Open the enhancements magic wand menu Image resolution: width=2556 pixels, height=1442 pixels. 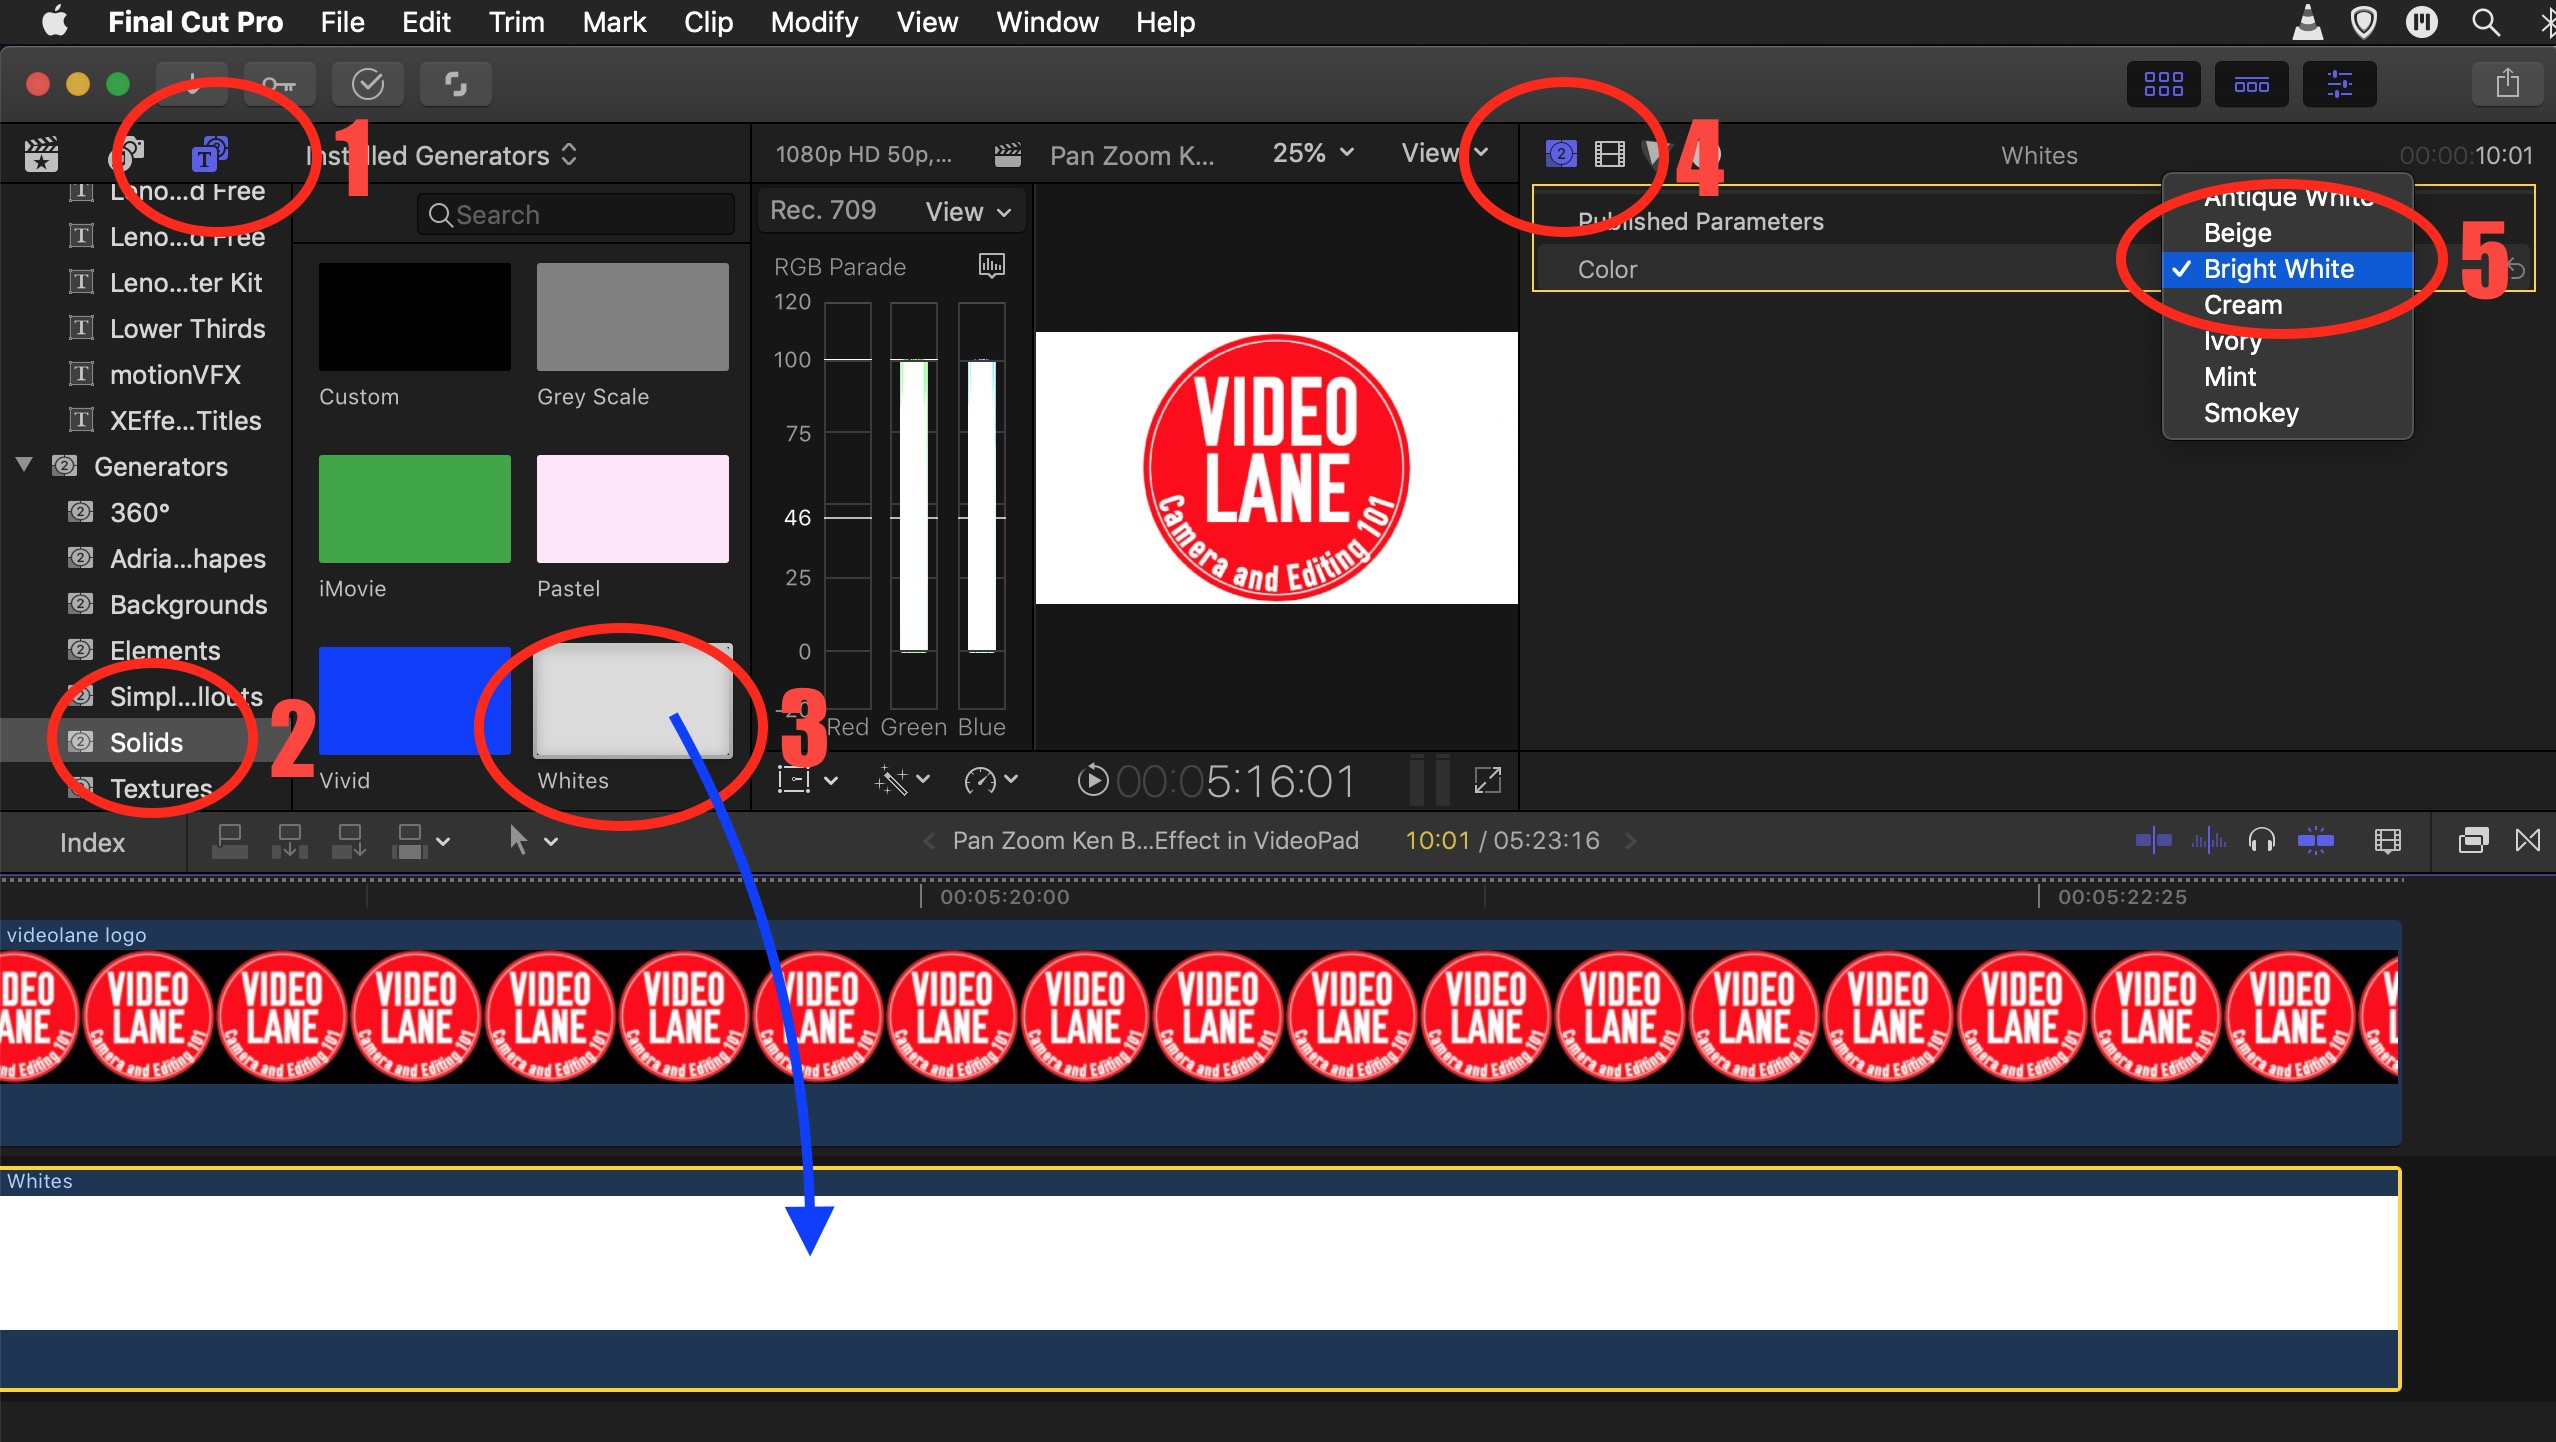point(902,780)
